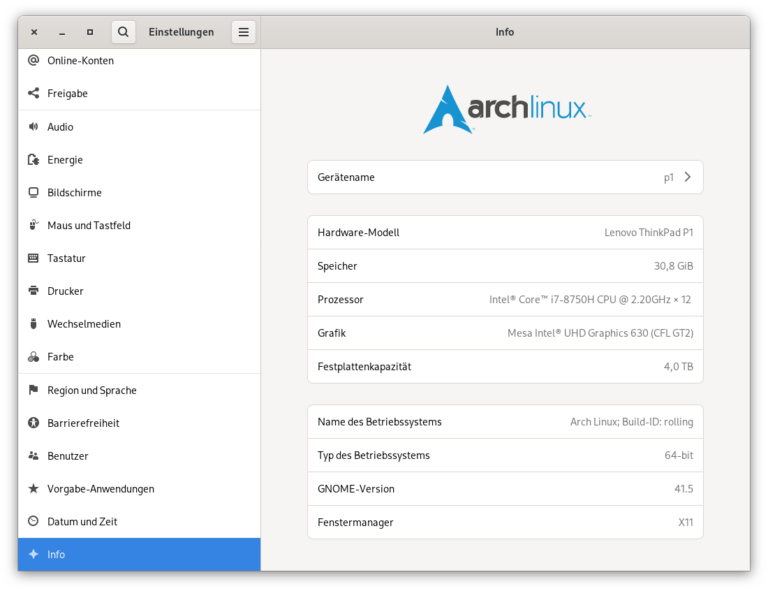Open Region und Sprache settings
This screenshot has width=768, height=591.
(139, 390)
